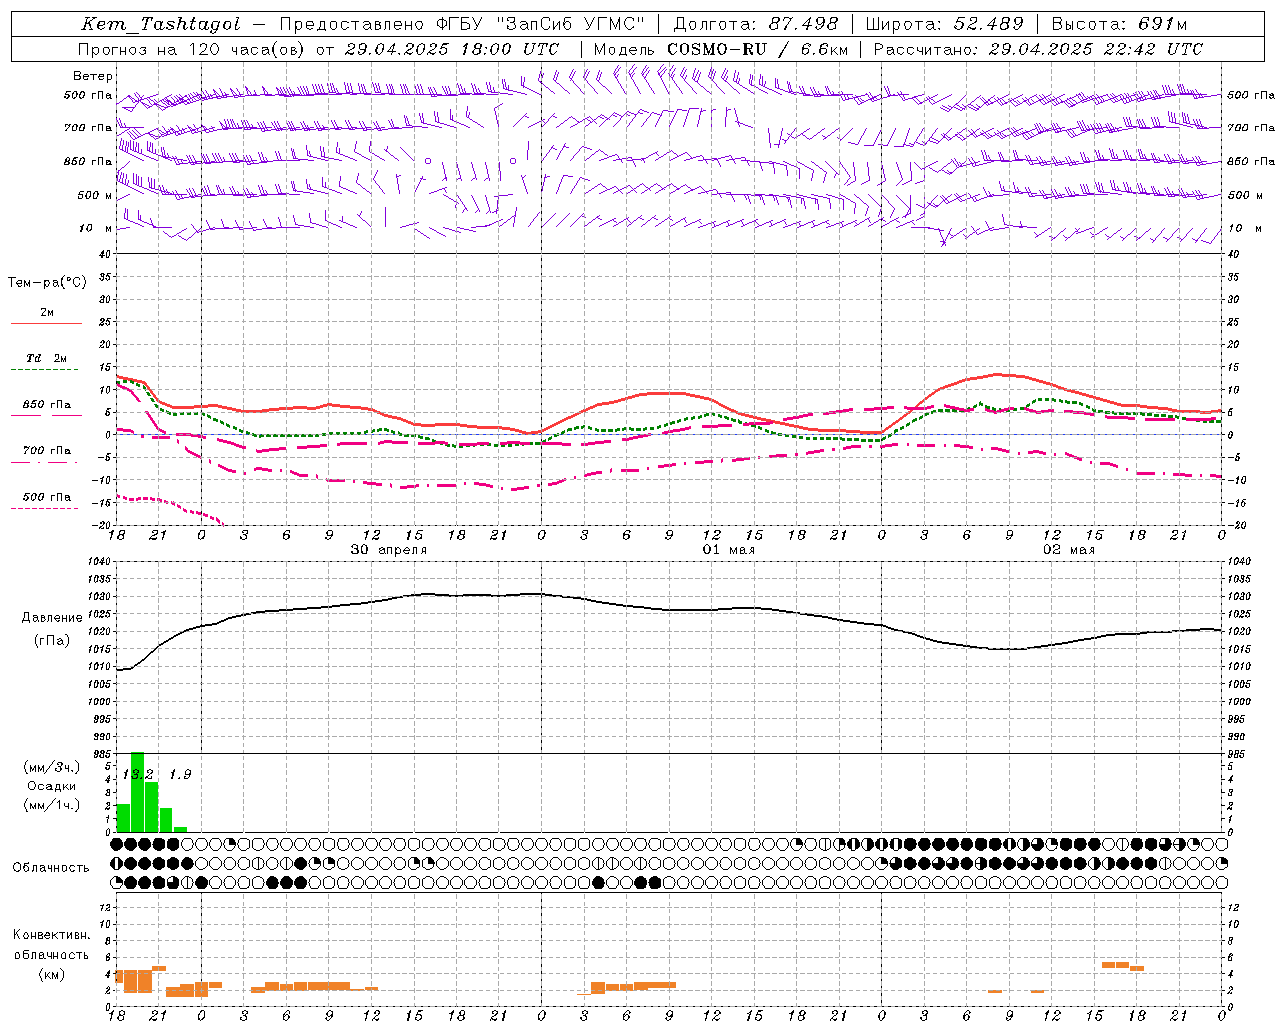Click the station name Kem_Tashtagol

[160, 25]
